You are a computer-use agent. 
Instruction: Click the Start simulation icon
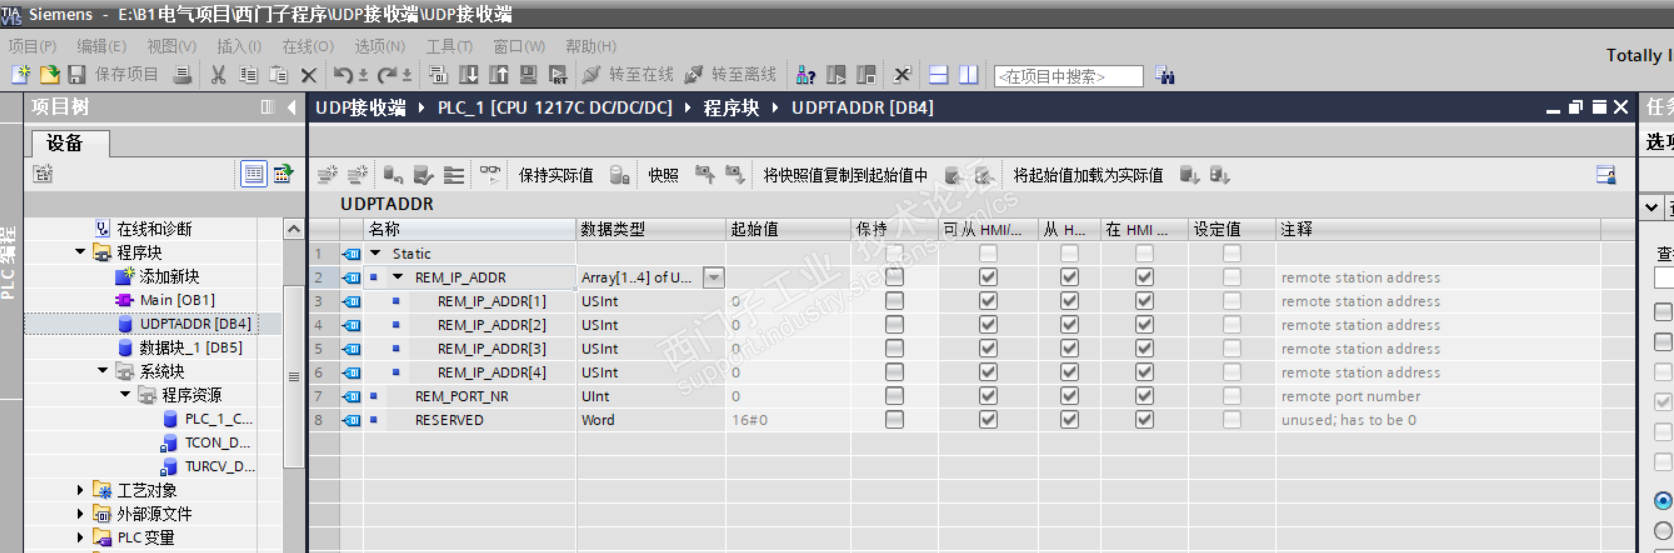tap(528, 75)
